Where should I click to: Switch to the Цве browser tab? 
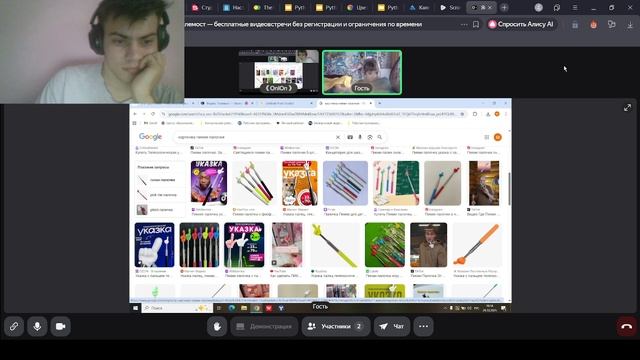pos(357,7)
